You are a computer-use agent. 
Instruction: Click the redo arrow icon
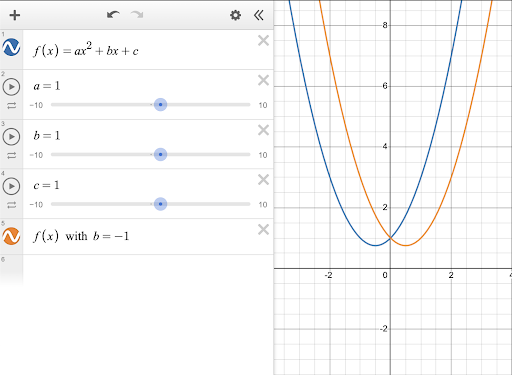(x=137, y=15)
